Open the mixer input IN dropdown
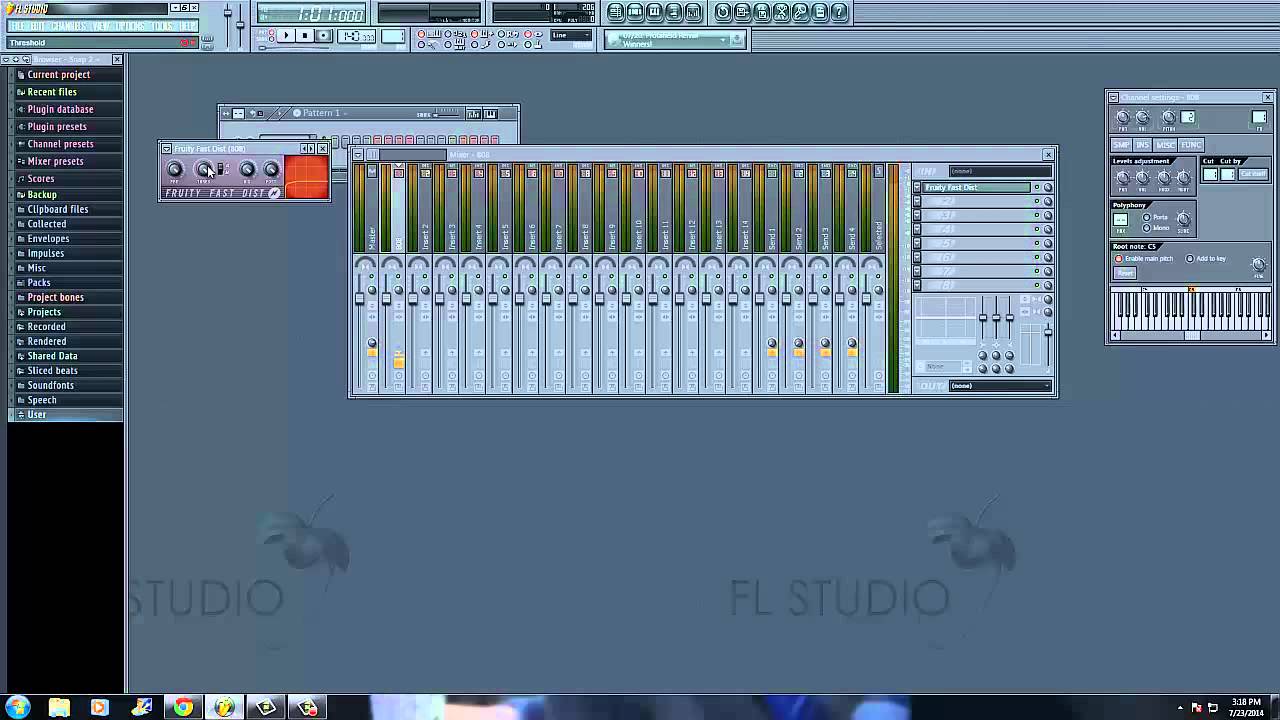Image resolution: width=1280 pixels, height=720 pixels. tap(1000, 171)
